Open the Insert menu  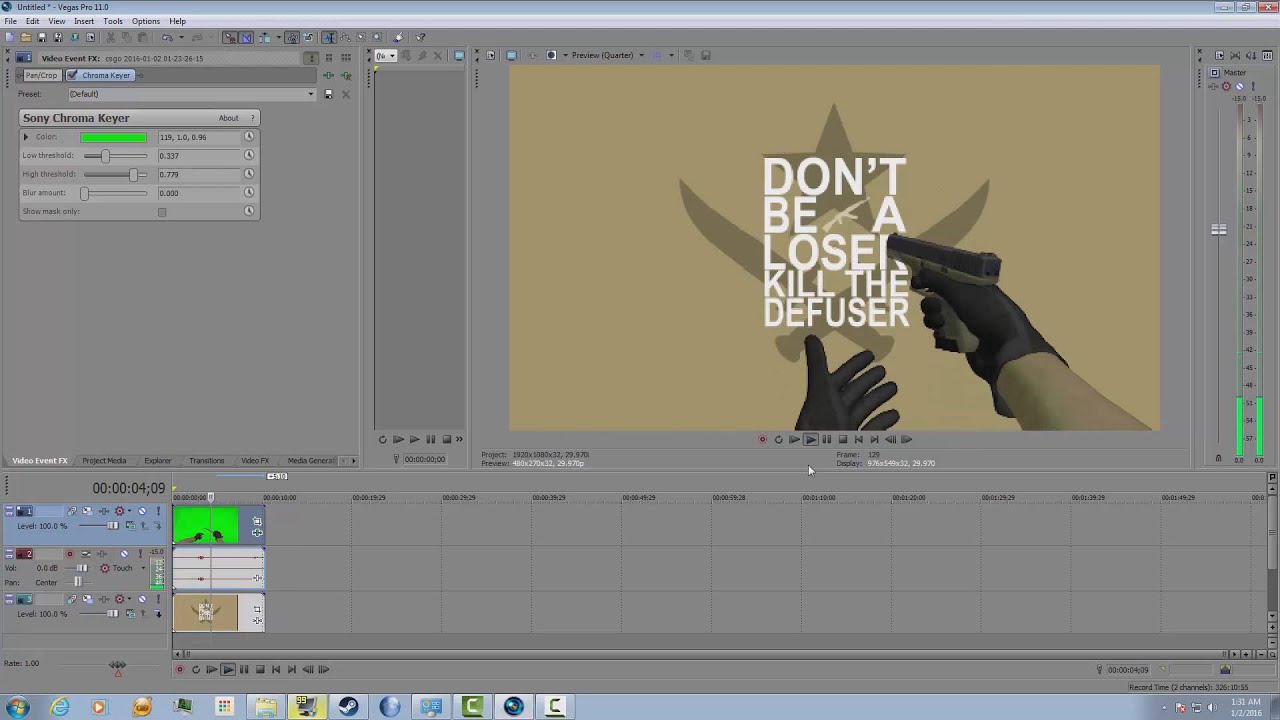click(x=84, y=21)
